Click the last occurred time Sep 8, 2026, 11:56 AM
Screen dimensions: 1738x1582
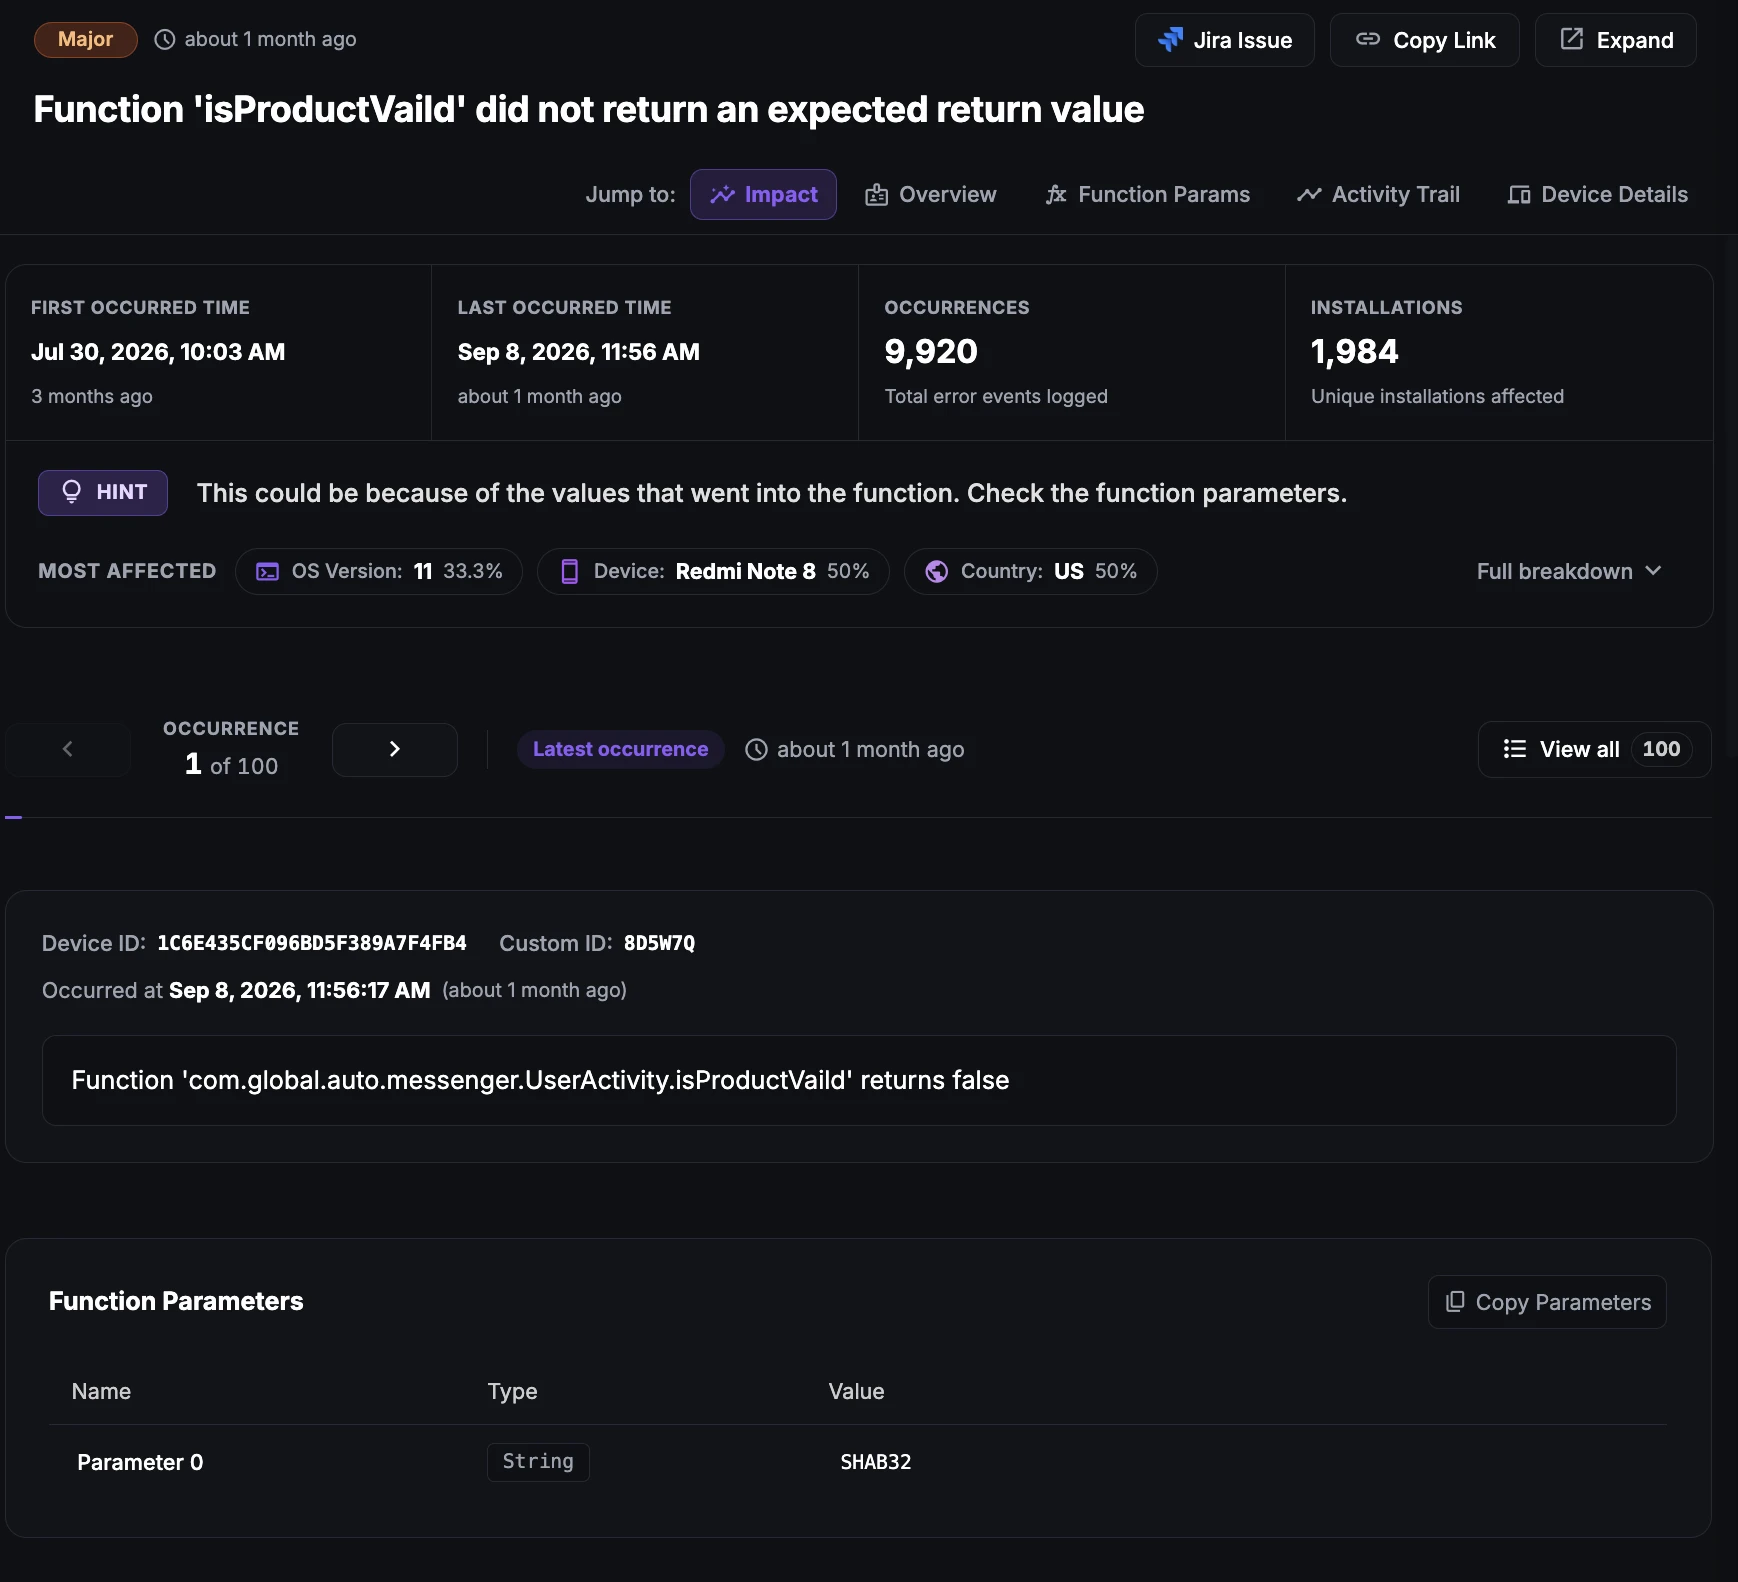tap(579, 352)
